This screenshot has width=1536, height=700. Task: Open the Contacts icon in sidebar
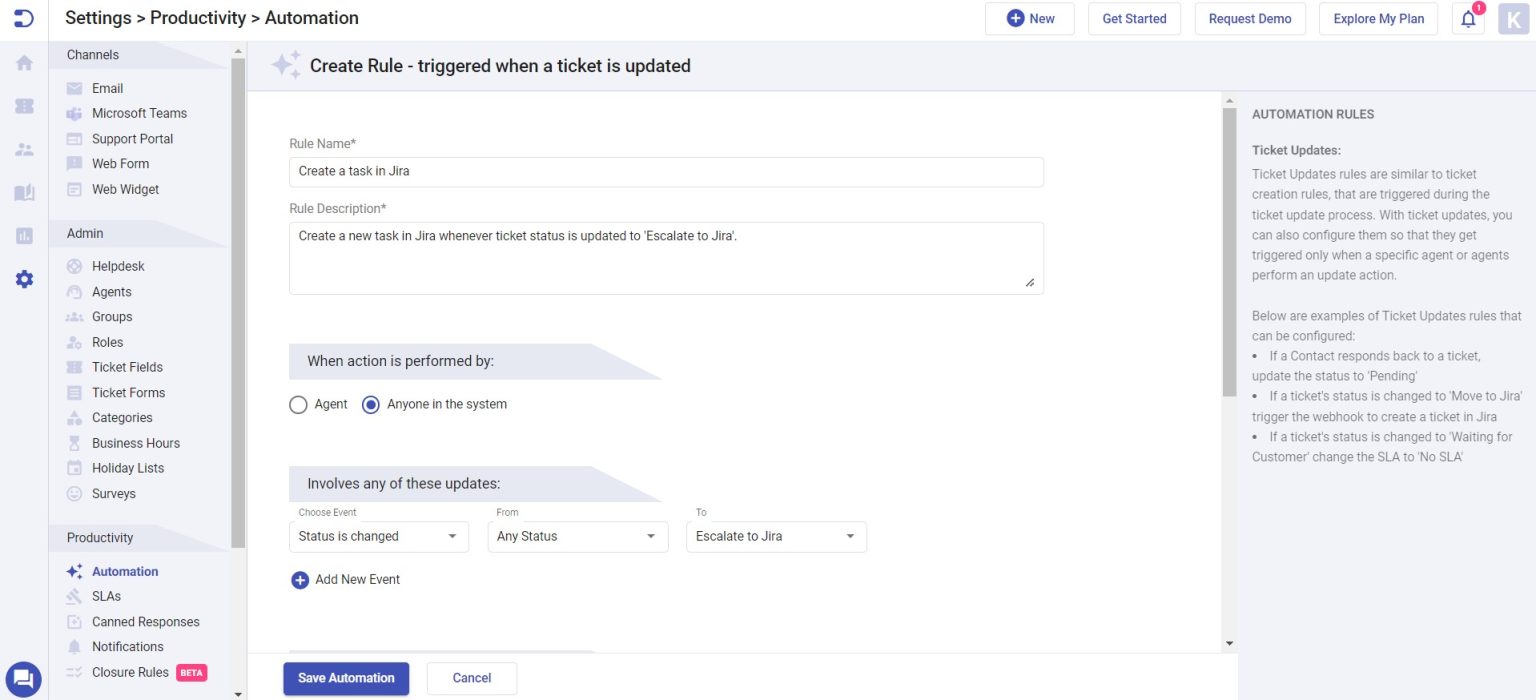pyautogui.click(x=23, y=149)
